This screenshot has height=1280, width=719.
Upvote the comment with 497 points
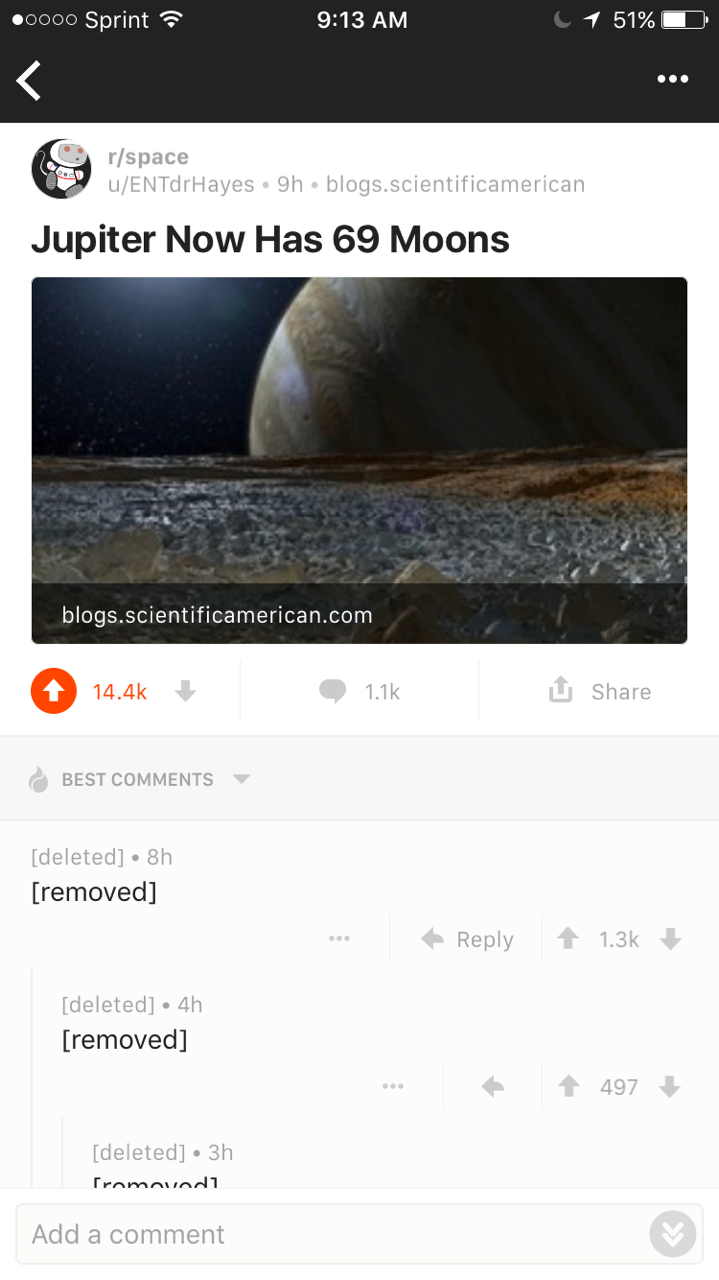[568, 1087]
